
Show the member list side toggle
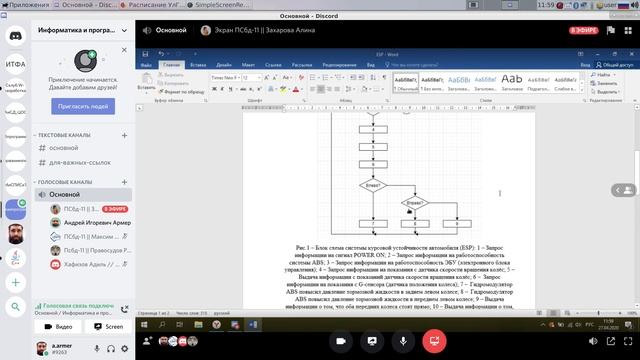624,190
